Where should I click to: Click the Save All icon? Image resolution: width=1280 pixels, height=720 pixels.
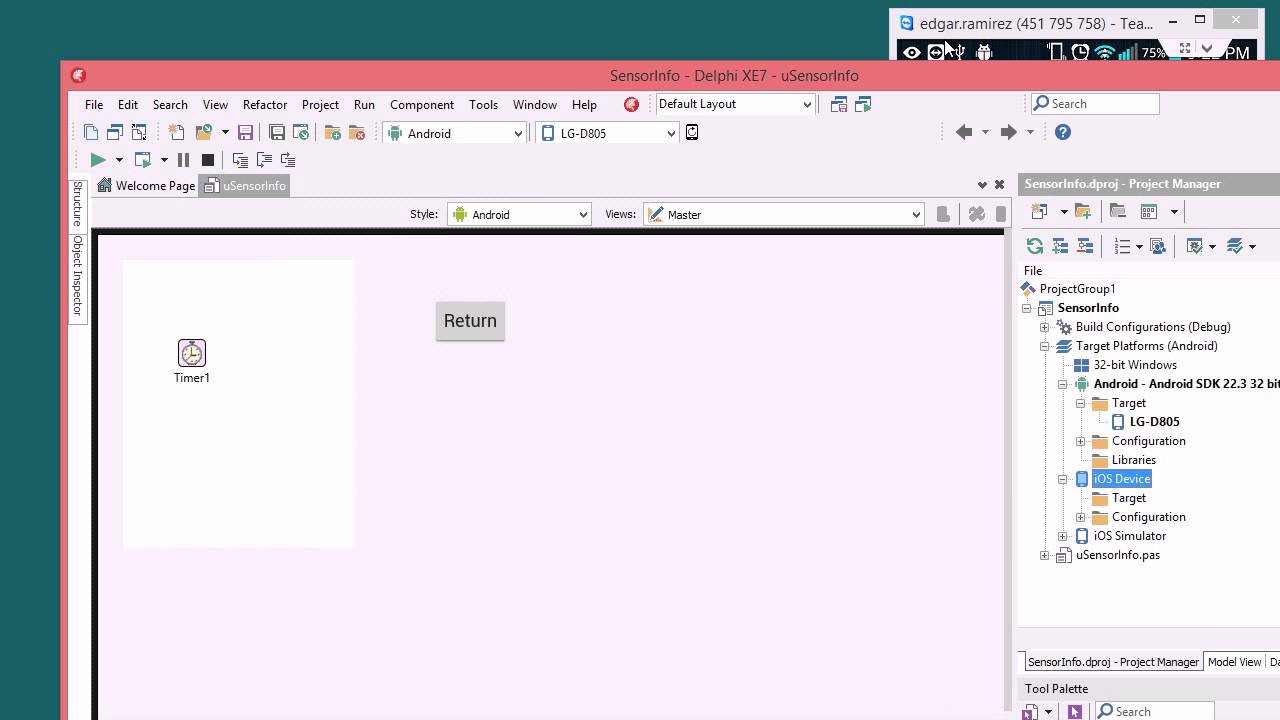point(277,133)
